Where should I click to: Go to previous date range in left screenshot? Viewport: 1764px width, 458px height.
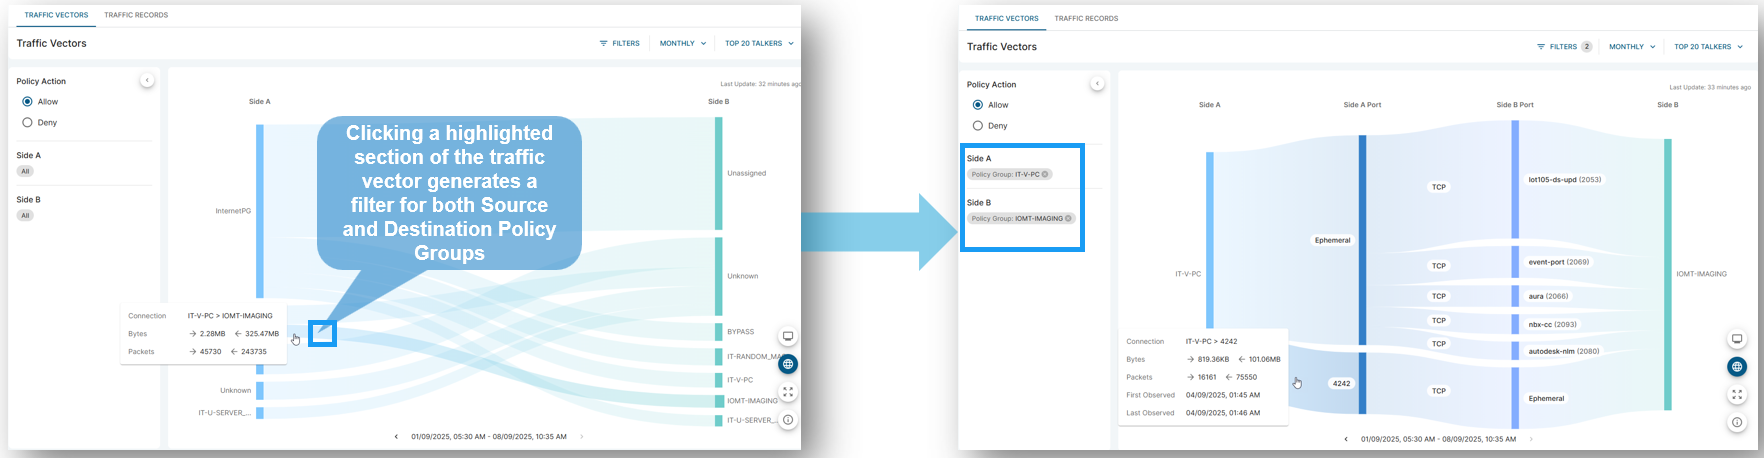point(396,437)
